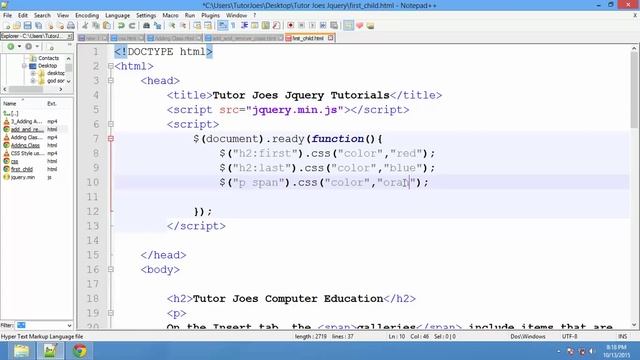The height and width of the screenshot is (360, 640).
Task: Toggle the Explorer panel toolbar button
Action: pyautogui.click(x=348, y=26)
